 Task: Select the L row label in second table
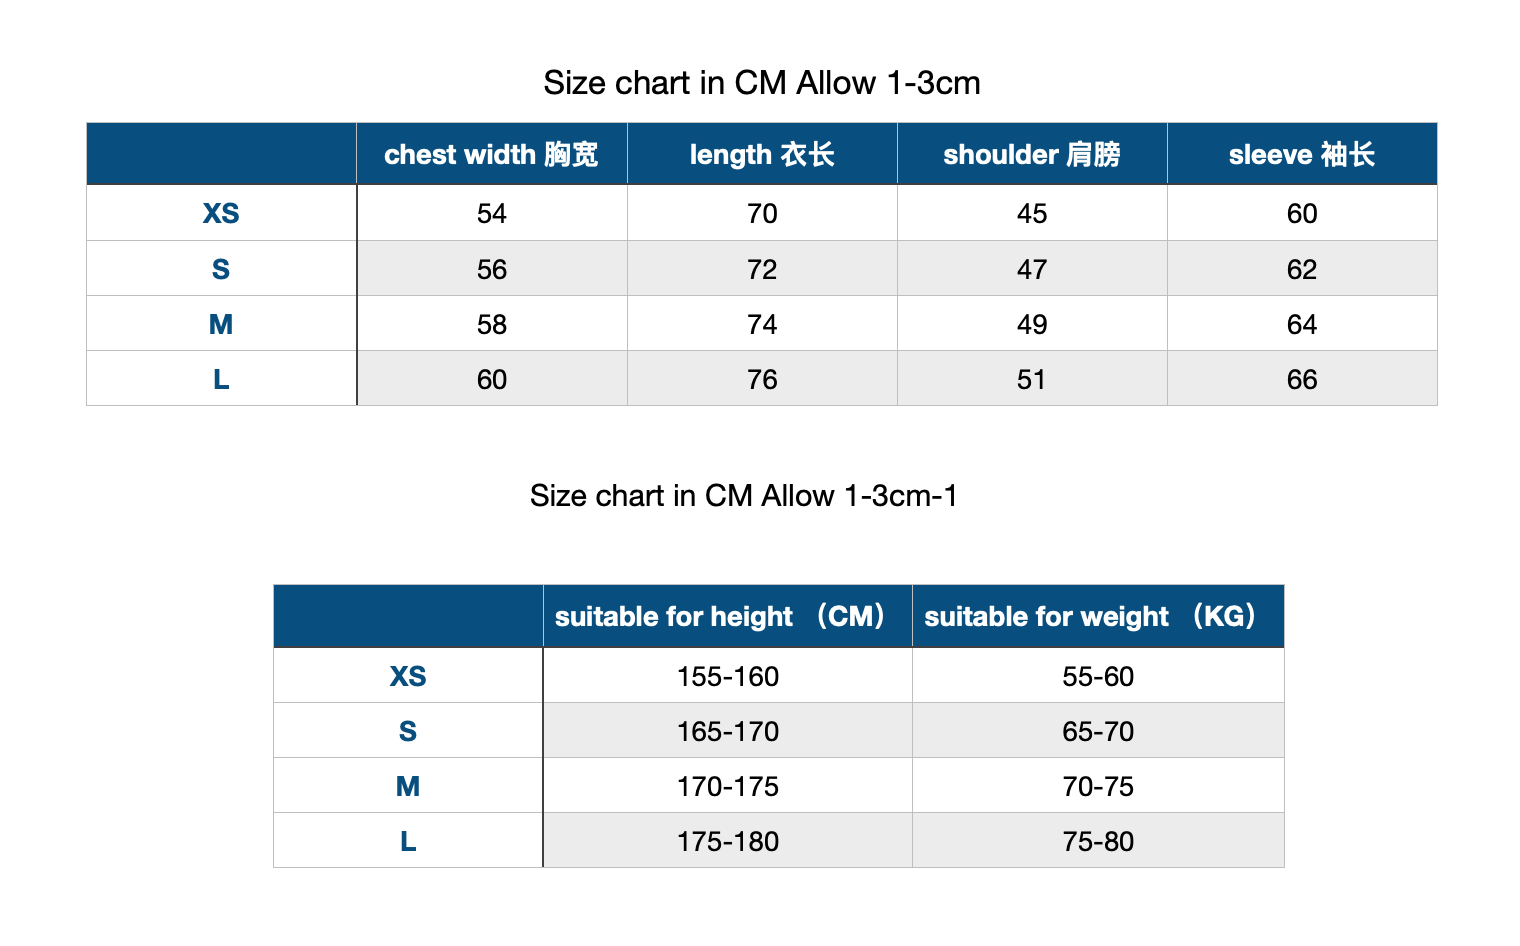408,841
